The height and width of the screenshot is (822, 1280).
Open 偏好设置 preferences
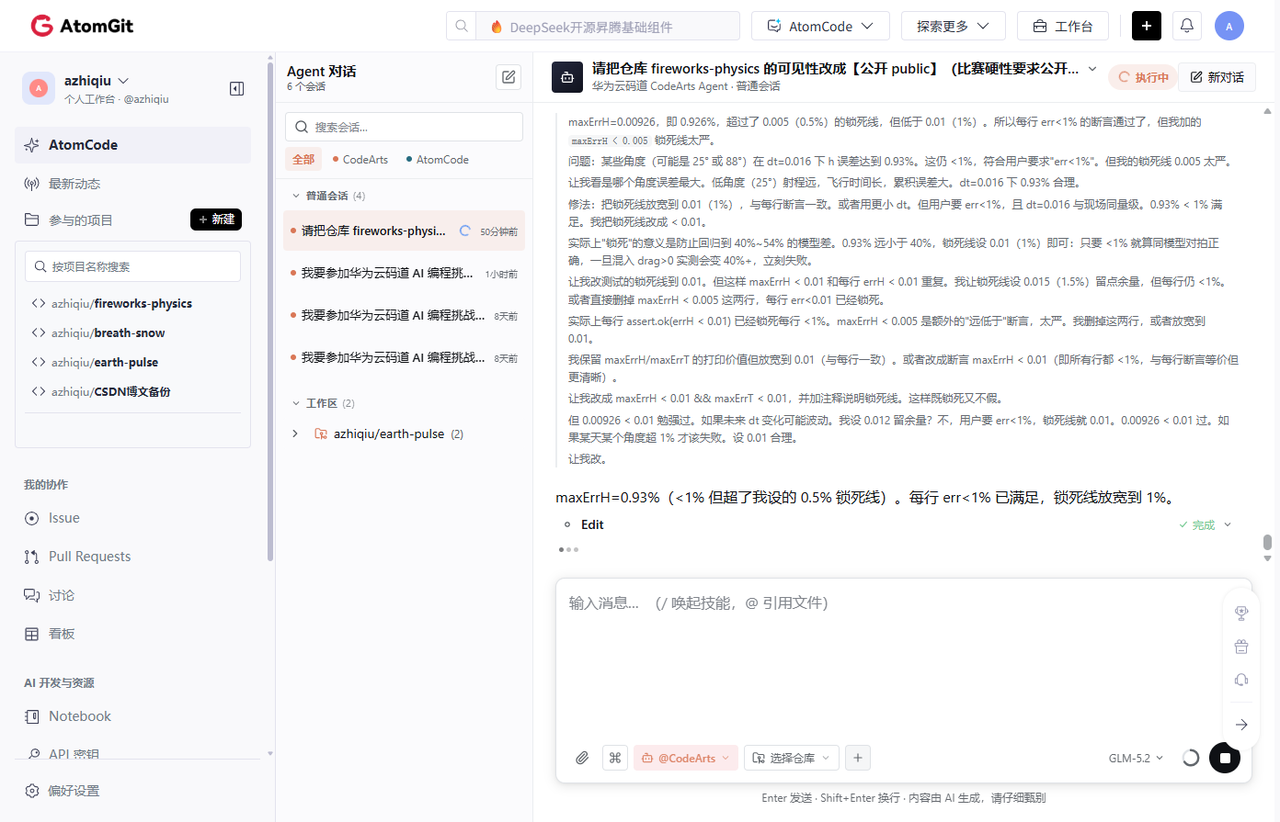(x=62, y=791)
